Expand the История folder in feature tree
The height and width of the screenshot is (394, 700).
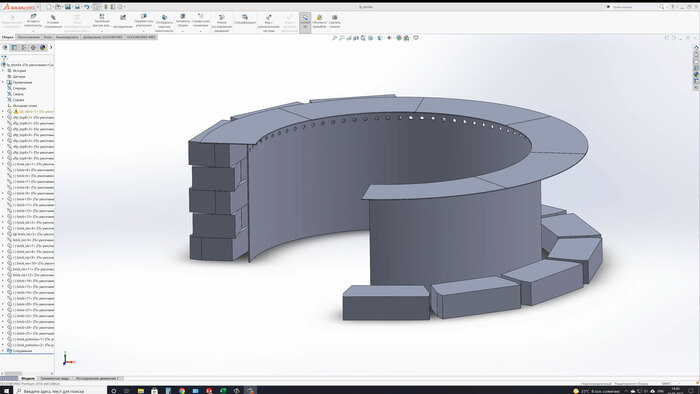(3, 71)
